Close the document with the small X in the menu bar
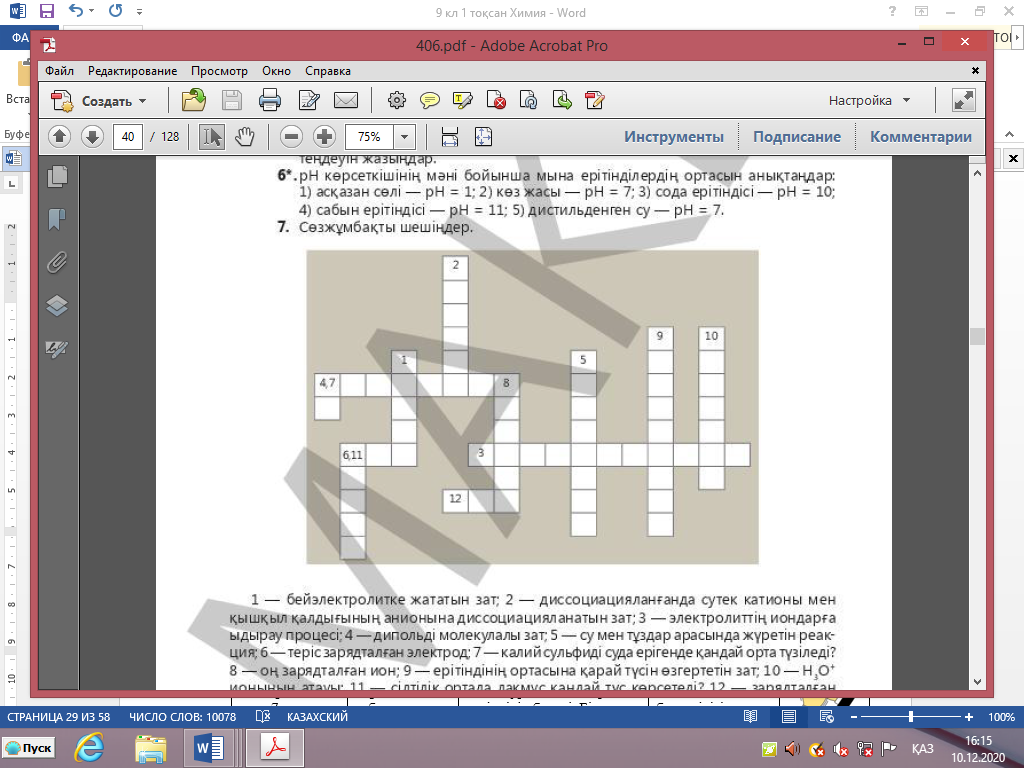Viewport: 1024px width, 768px height. (975, 71)
